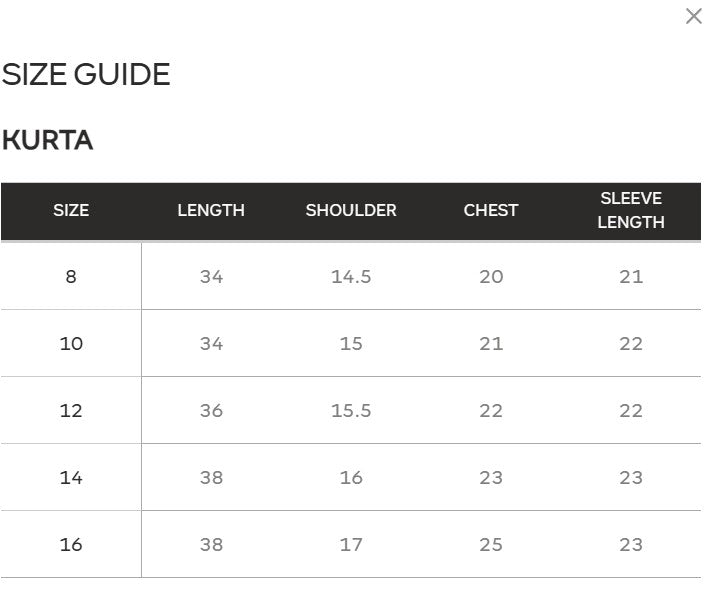Close the size guide popup

693,16
